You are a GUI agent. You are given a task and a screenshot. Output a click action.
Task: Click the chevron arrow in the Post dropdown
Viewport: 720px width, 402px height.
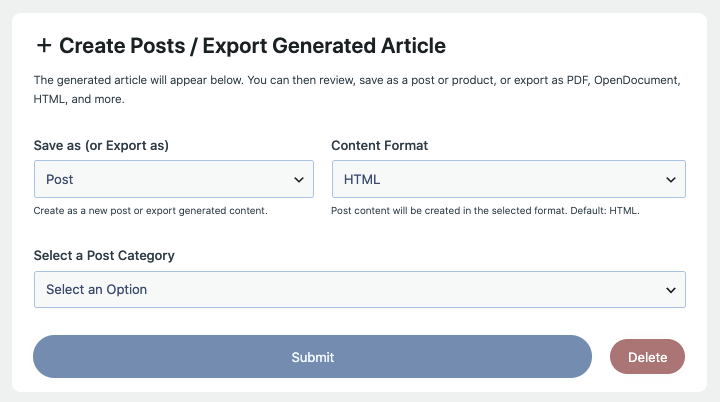pyautogui.click(x=299, y=180)
